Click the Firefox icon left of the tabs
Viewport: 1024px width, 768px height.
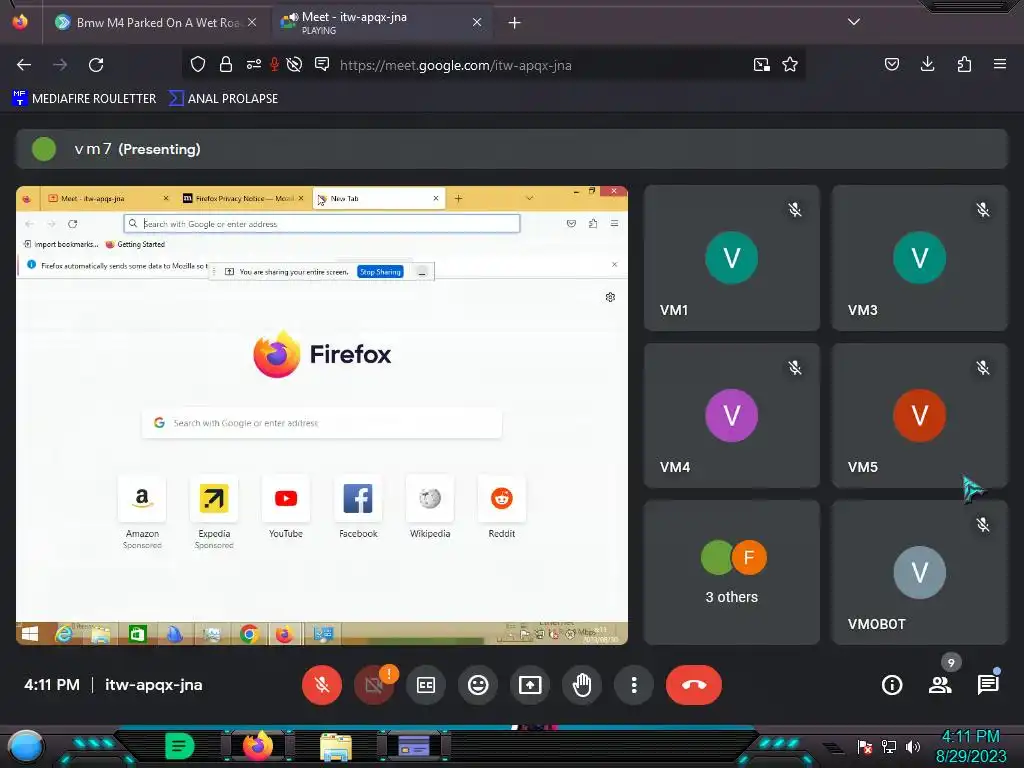click(x=20, y=22)
